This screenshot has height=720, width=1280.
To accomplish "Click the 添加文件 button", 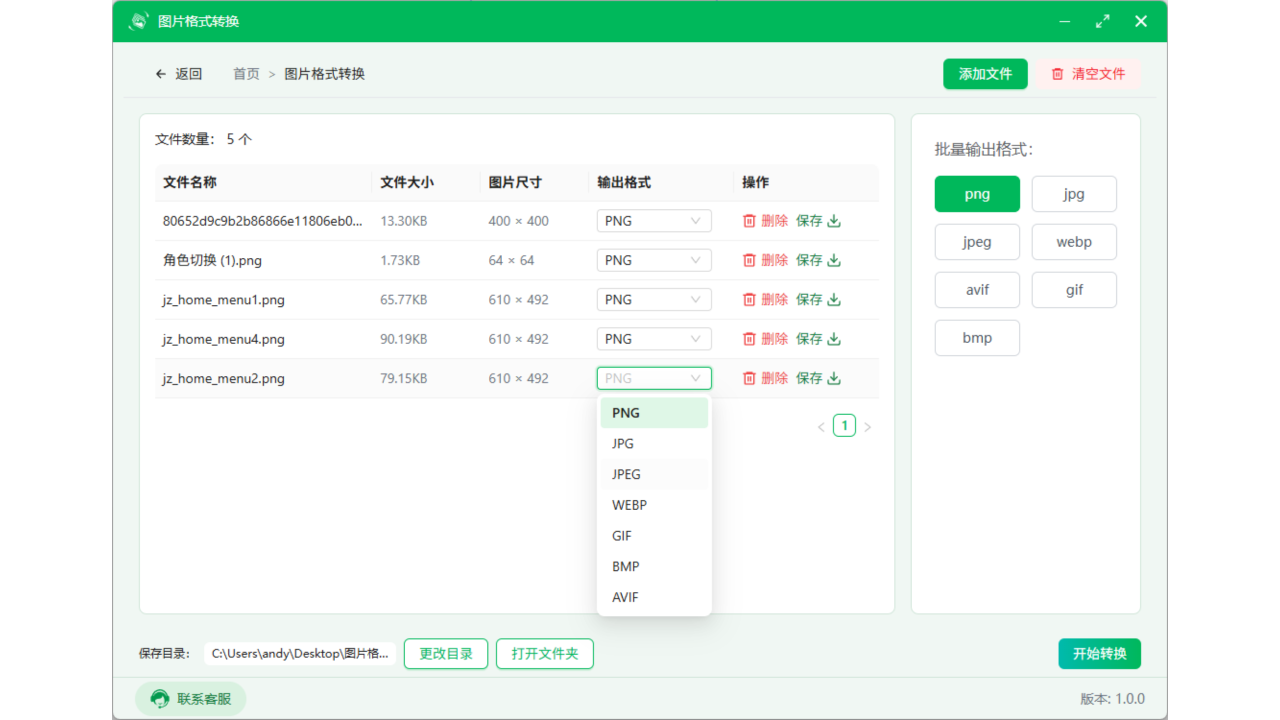I will 985,74.
